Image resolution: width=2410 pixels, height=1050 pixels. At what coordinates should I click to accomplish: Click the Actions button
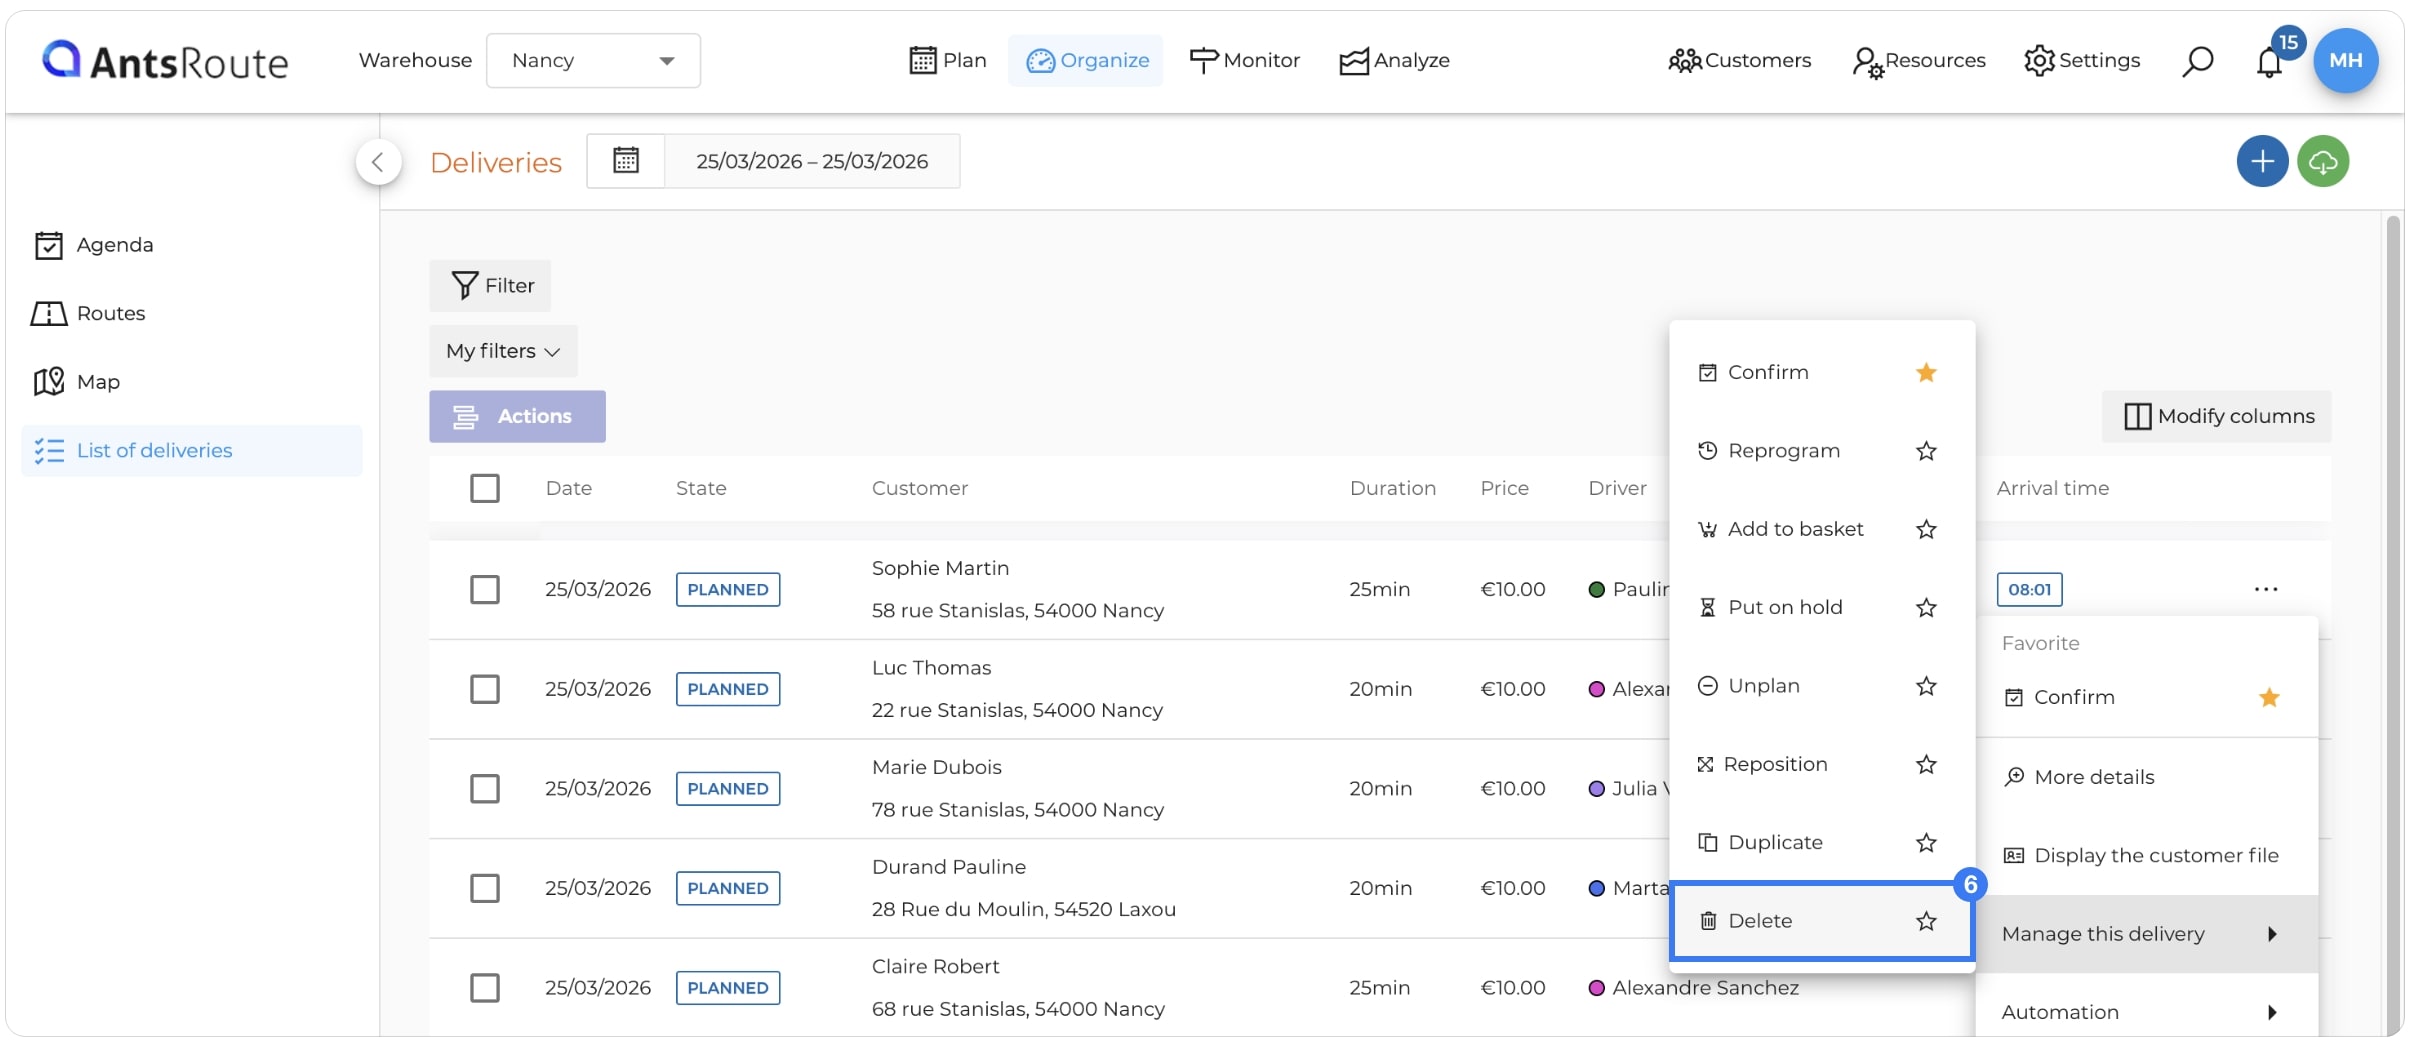click(517, 416)
